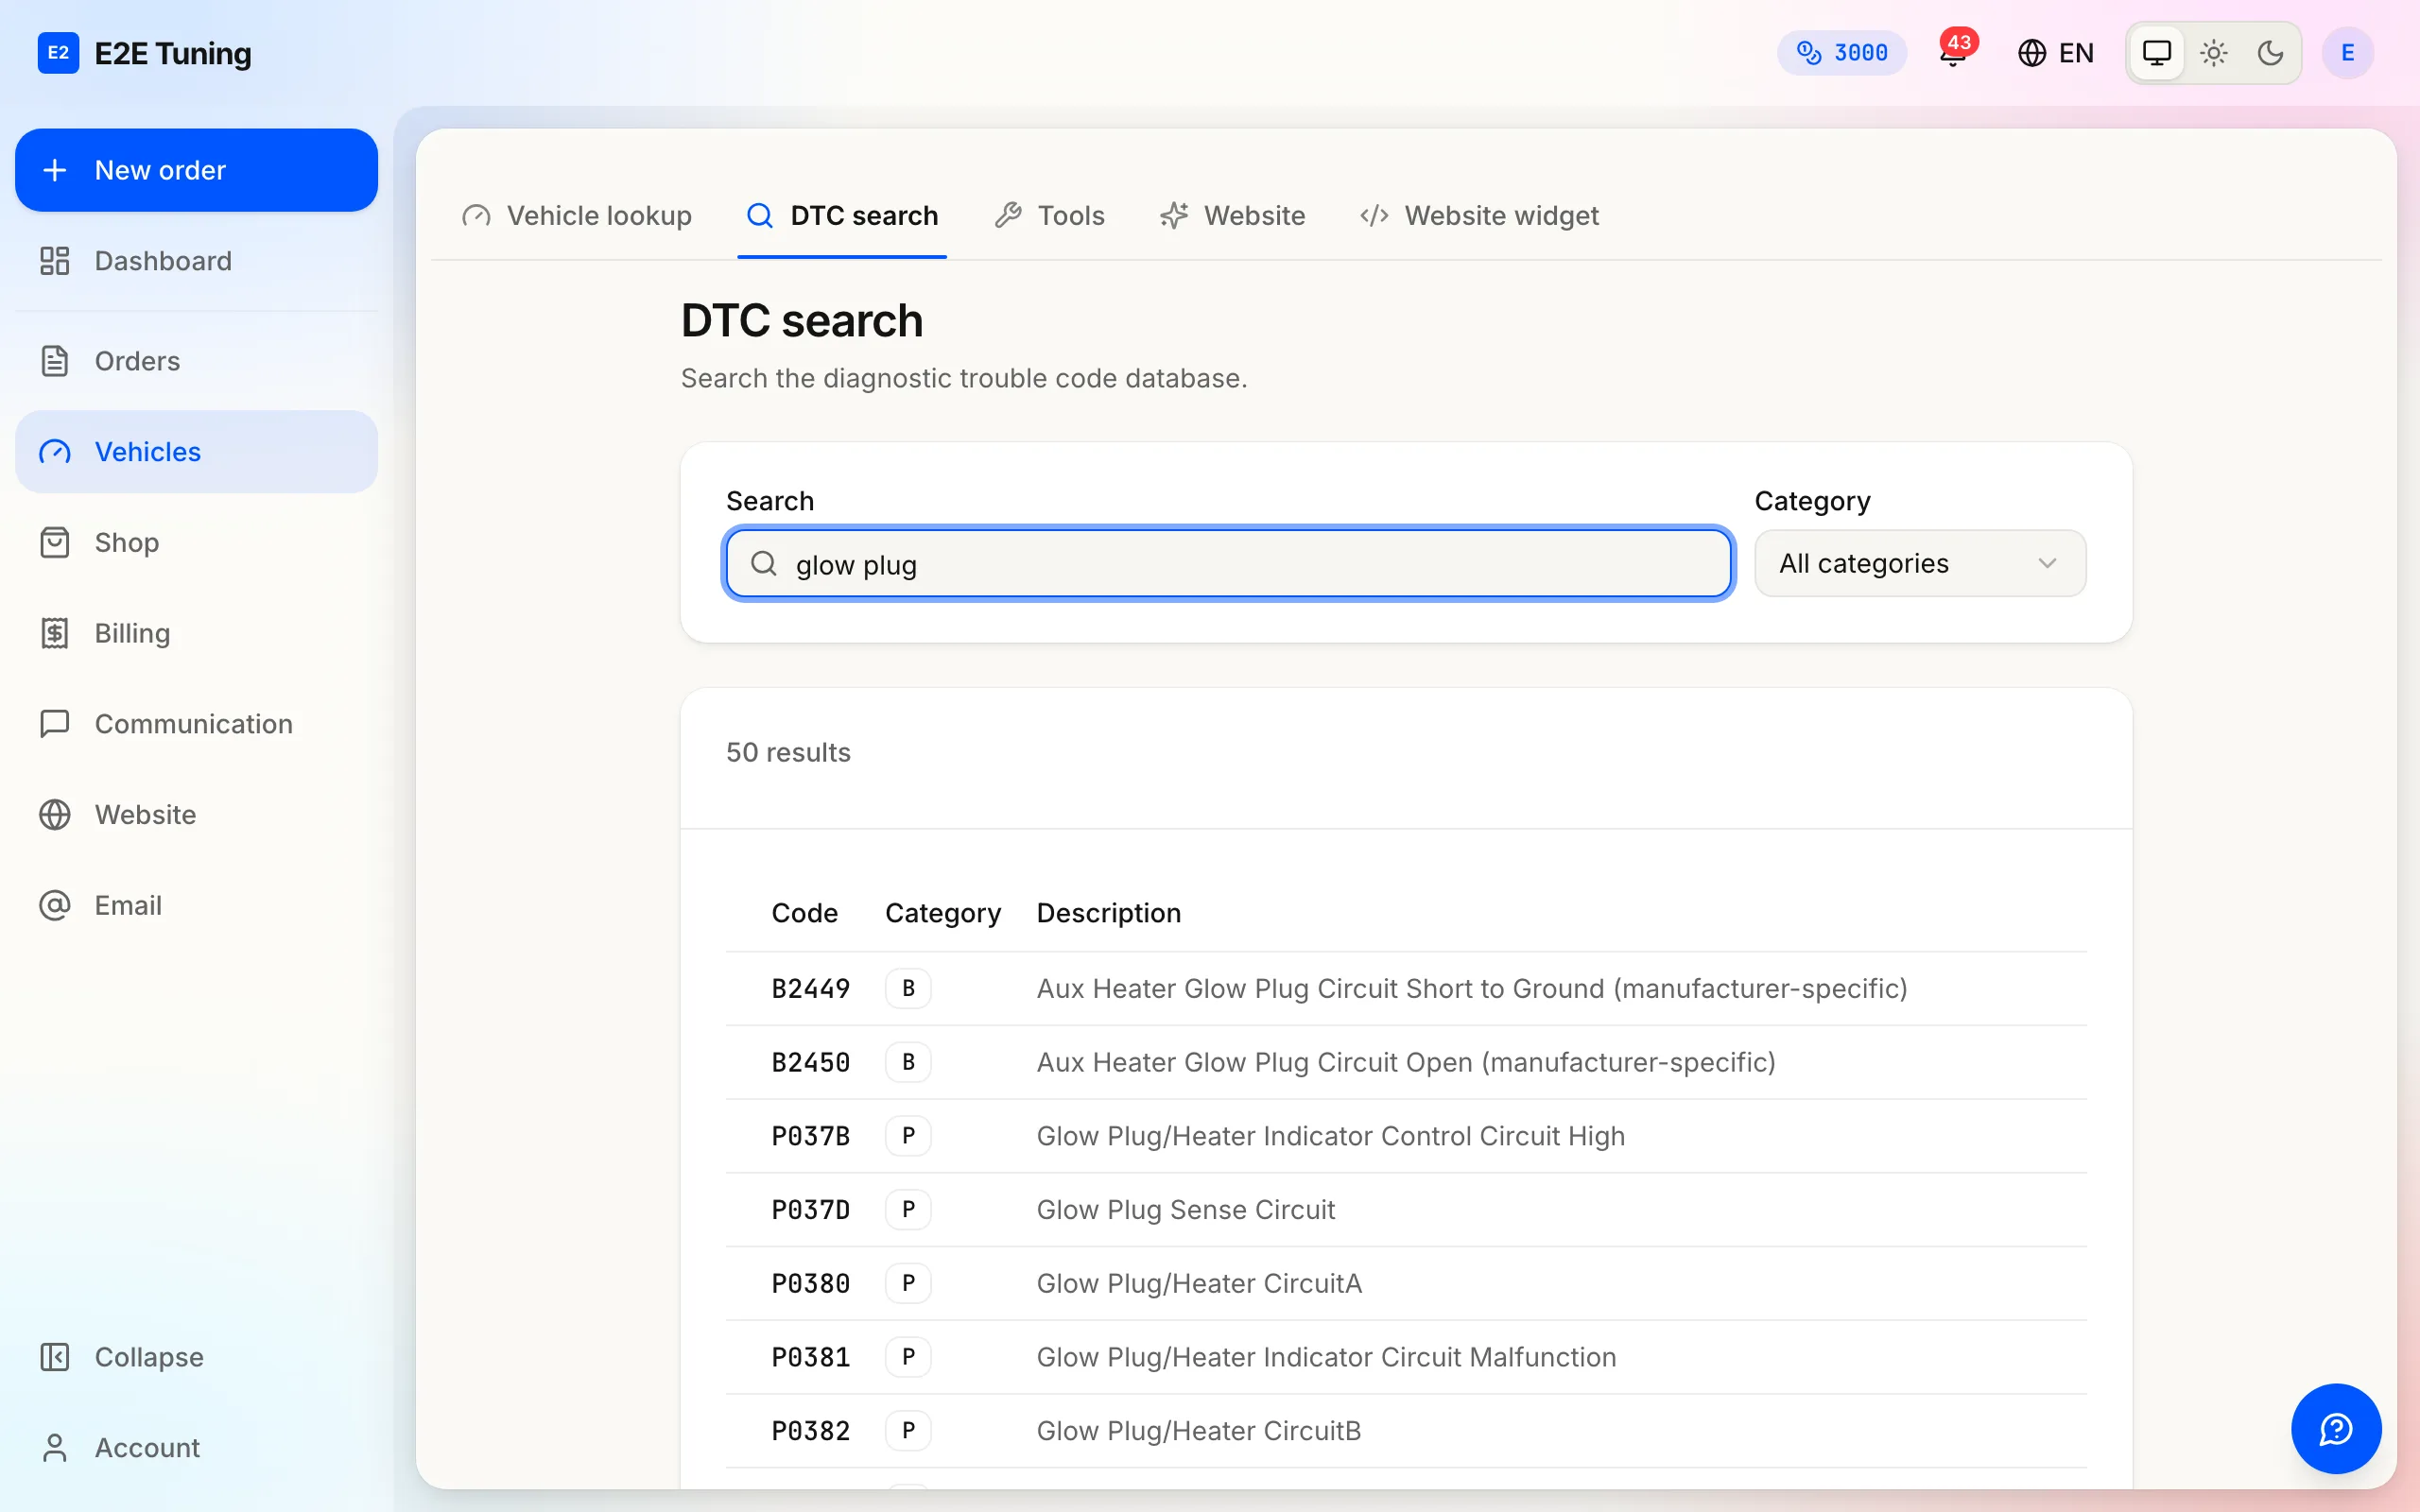Open the EN language selector
The image size is (2420, 1512).
[x=2056, y=53]
